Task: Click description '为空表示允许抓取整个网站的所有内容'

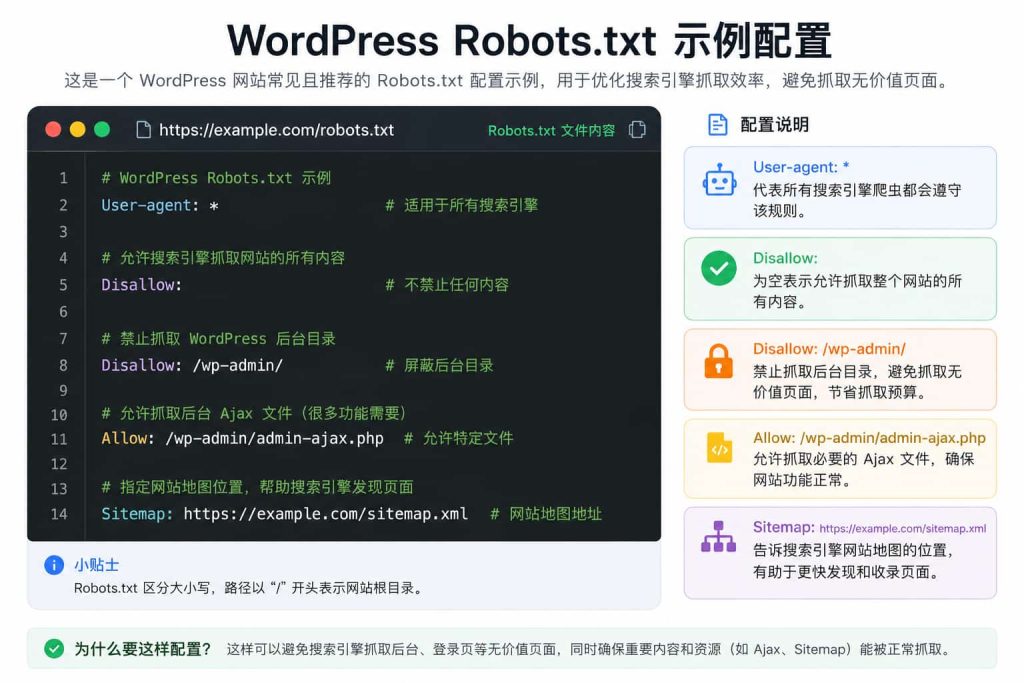Action: pyautogui.click(x=857, y=291)
